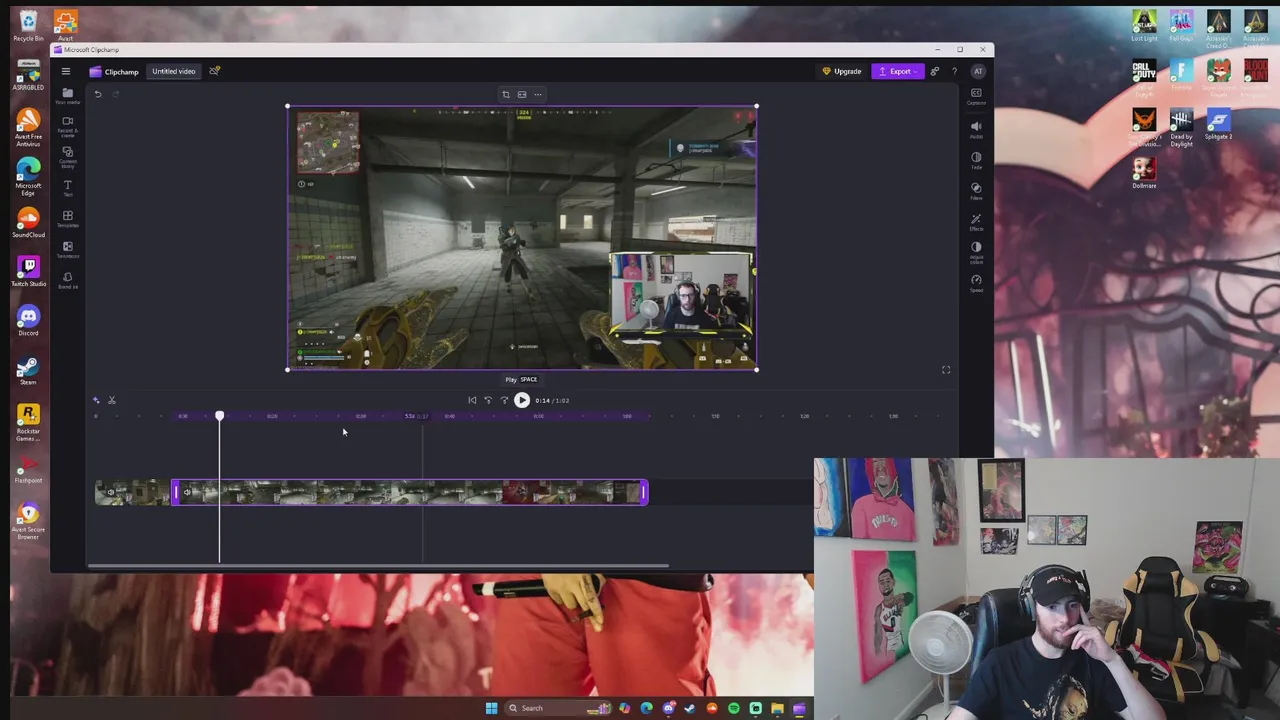1280x720 pixels.
Task: Select the purple highlighted timeline clip
Action: [x=410, y=492]
